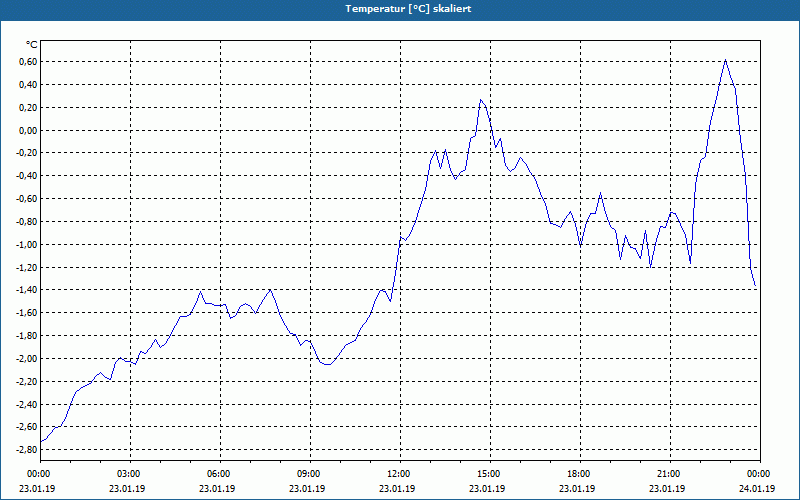Select the -1,40 y-axis label
Screen dimensions: 800x500
pos(27,290)
